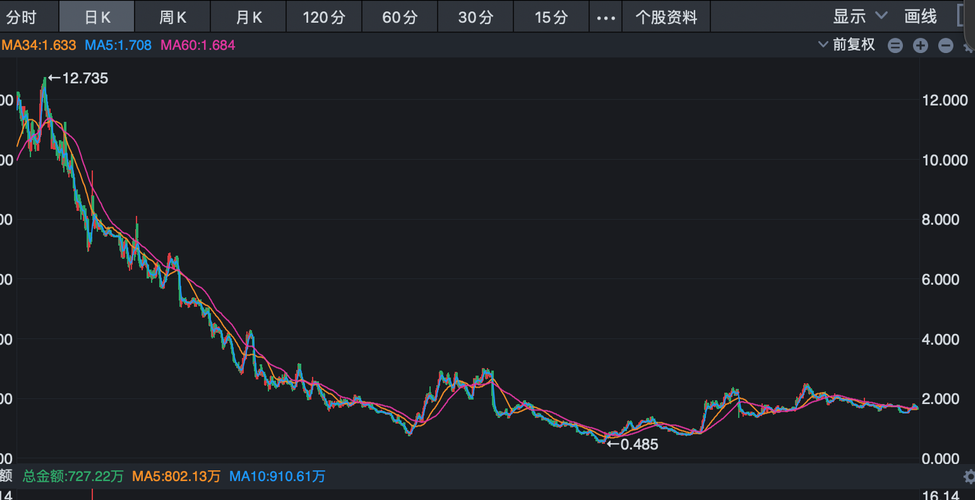This screenshot has height=500, width=975.
Task: Zoom in chart with plus icon
Action: 920,45
